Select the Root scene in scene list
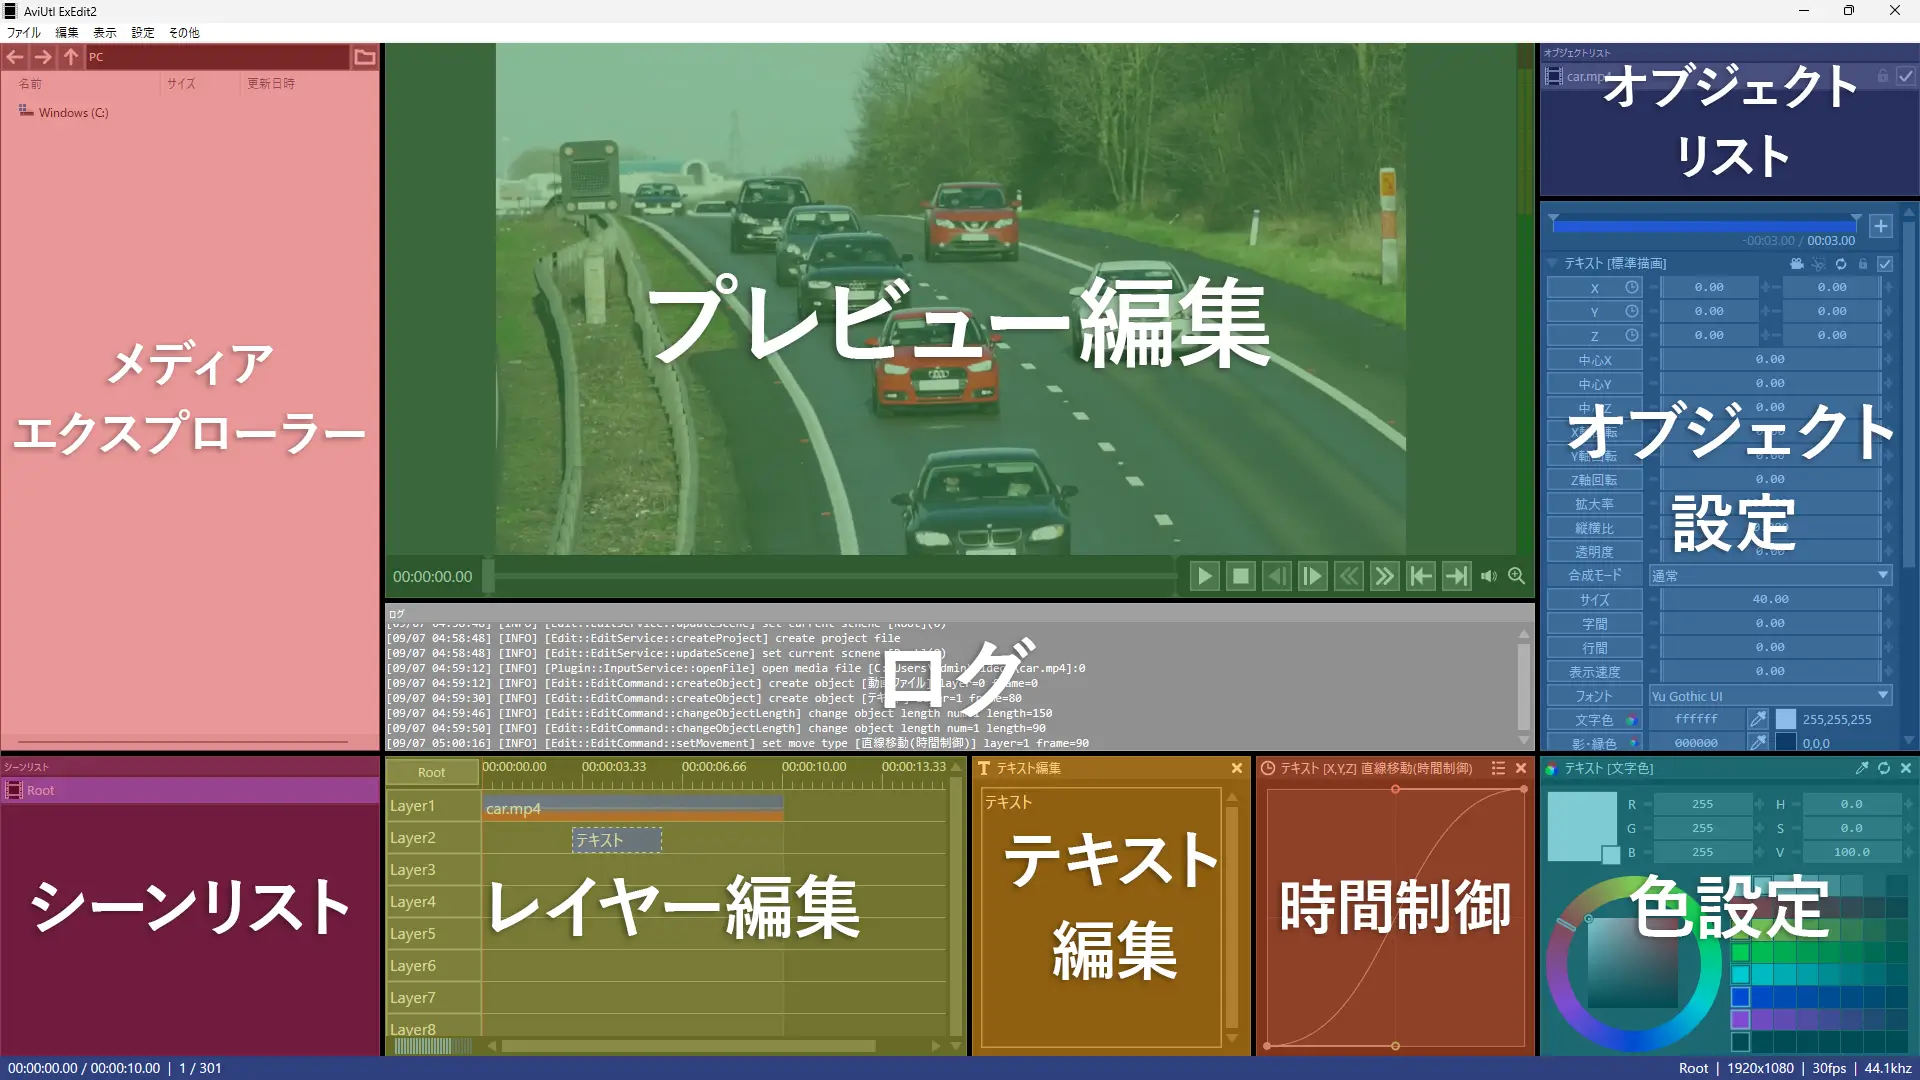The width and height of the screenshot is (1920, 1080). [x=190, y=790]
